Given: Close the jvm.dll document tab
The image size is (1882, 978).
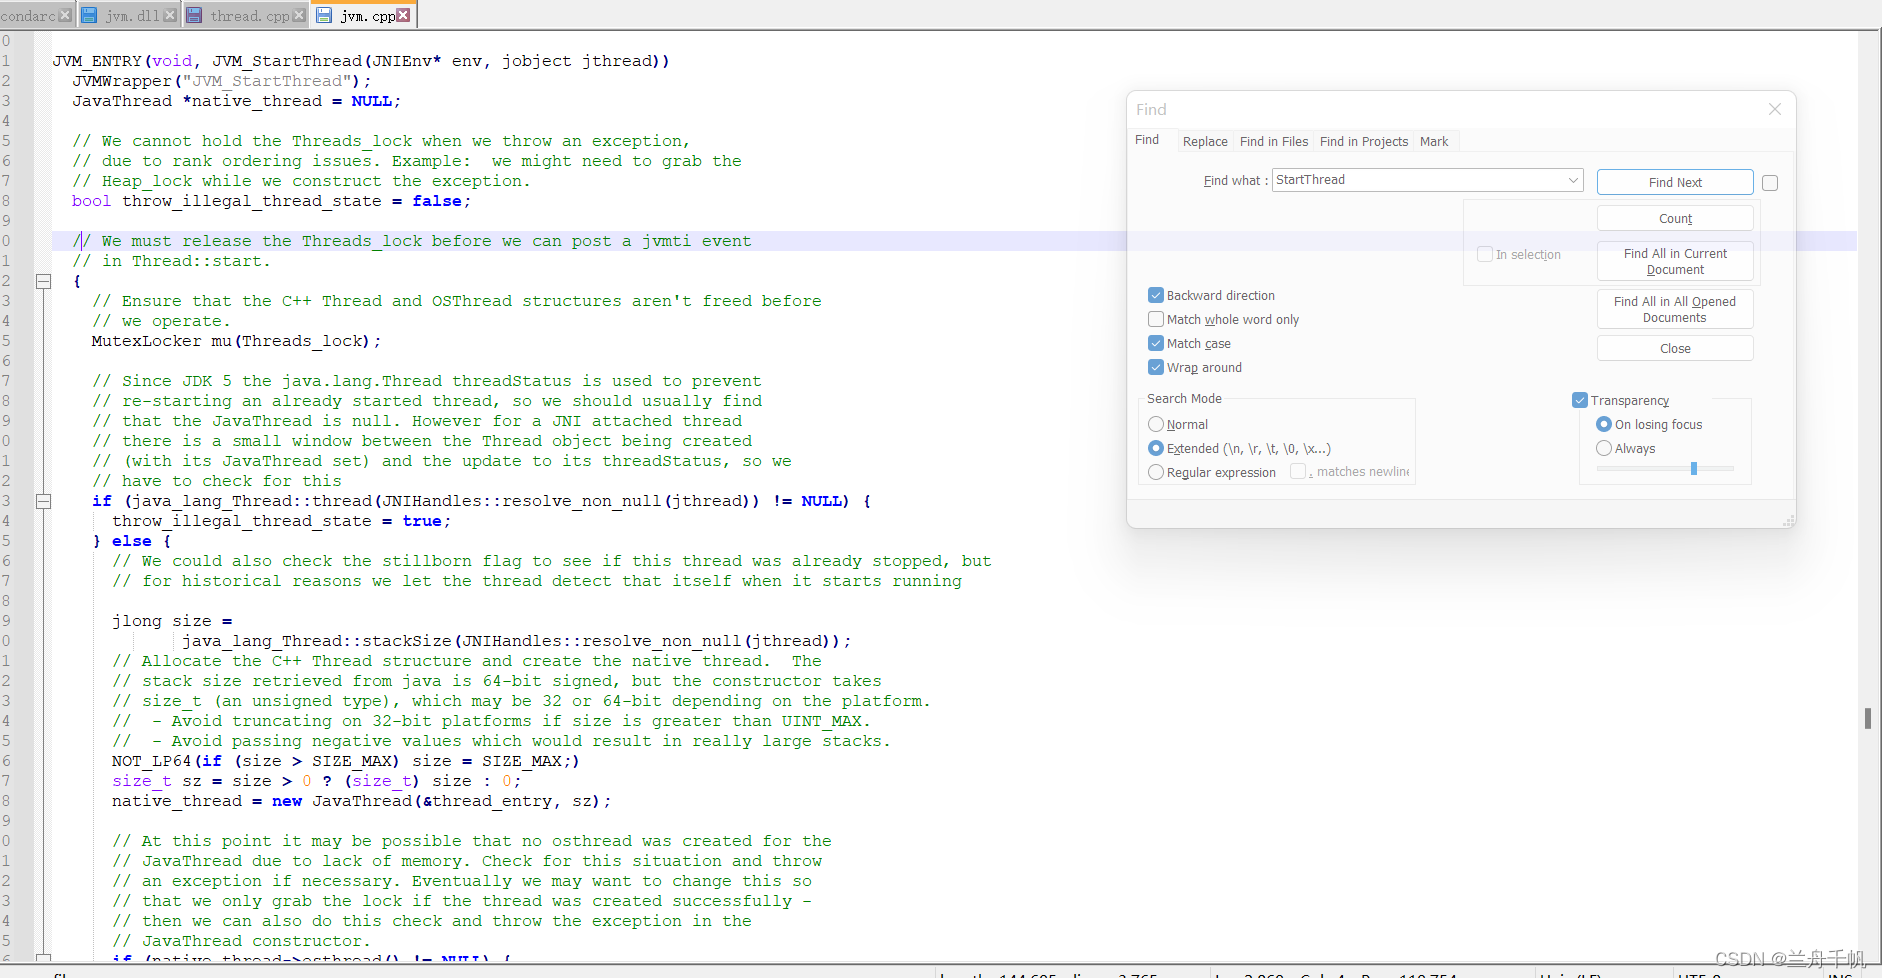Looking at the screenshot, I should [x=169, y=15].
